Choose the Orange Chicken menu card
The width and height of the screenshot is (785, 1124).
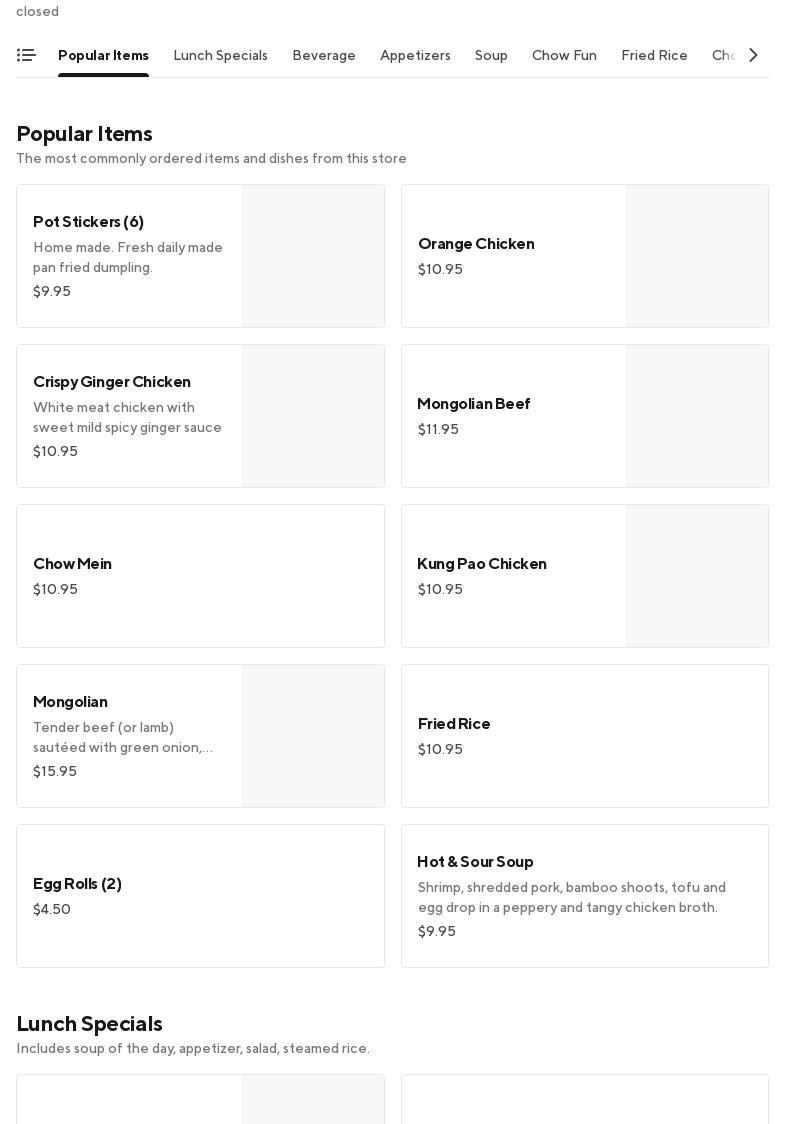(514, 256)
